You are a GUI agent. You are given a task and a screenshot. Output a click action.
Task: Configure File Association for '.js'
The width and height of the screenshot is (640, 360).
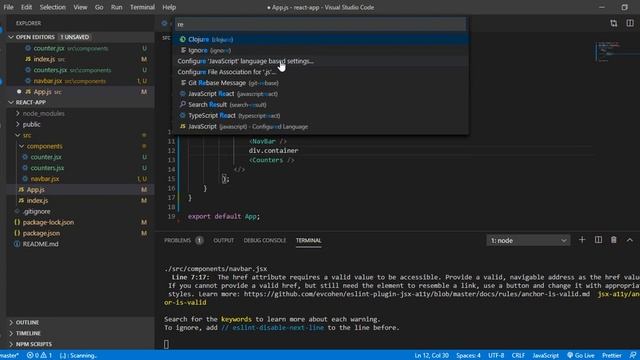[320, 72]
